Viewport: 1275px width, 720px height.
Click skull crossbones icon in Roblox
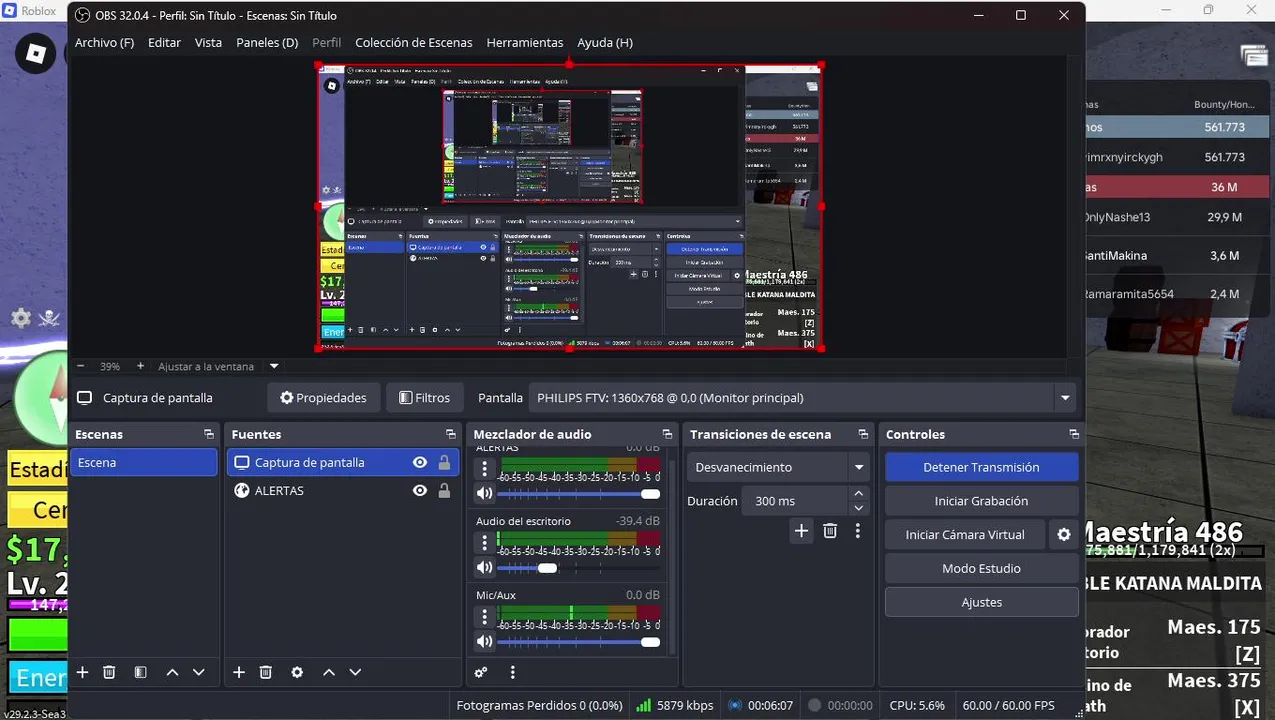point(50,318)
